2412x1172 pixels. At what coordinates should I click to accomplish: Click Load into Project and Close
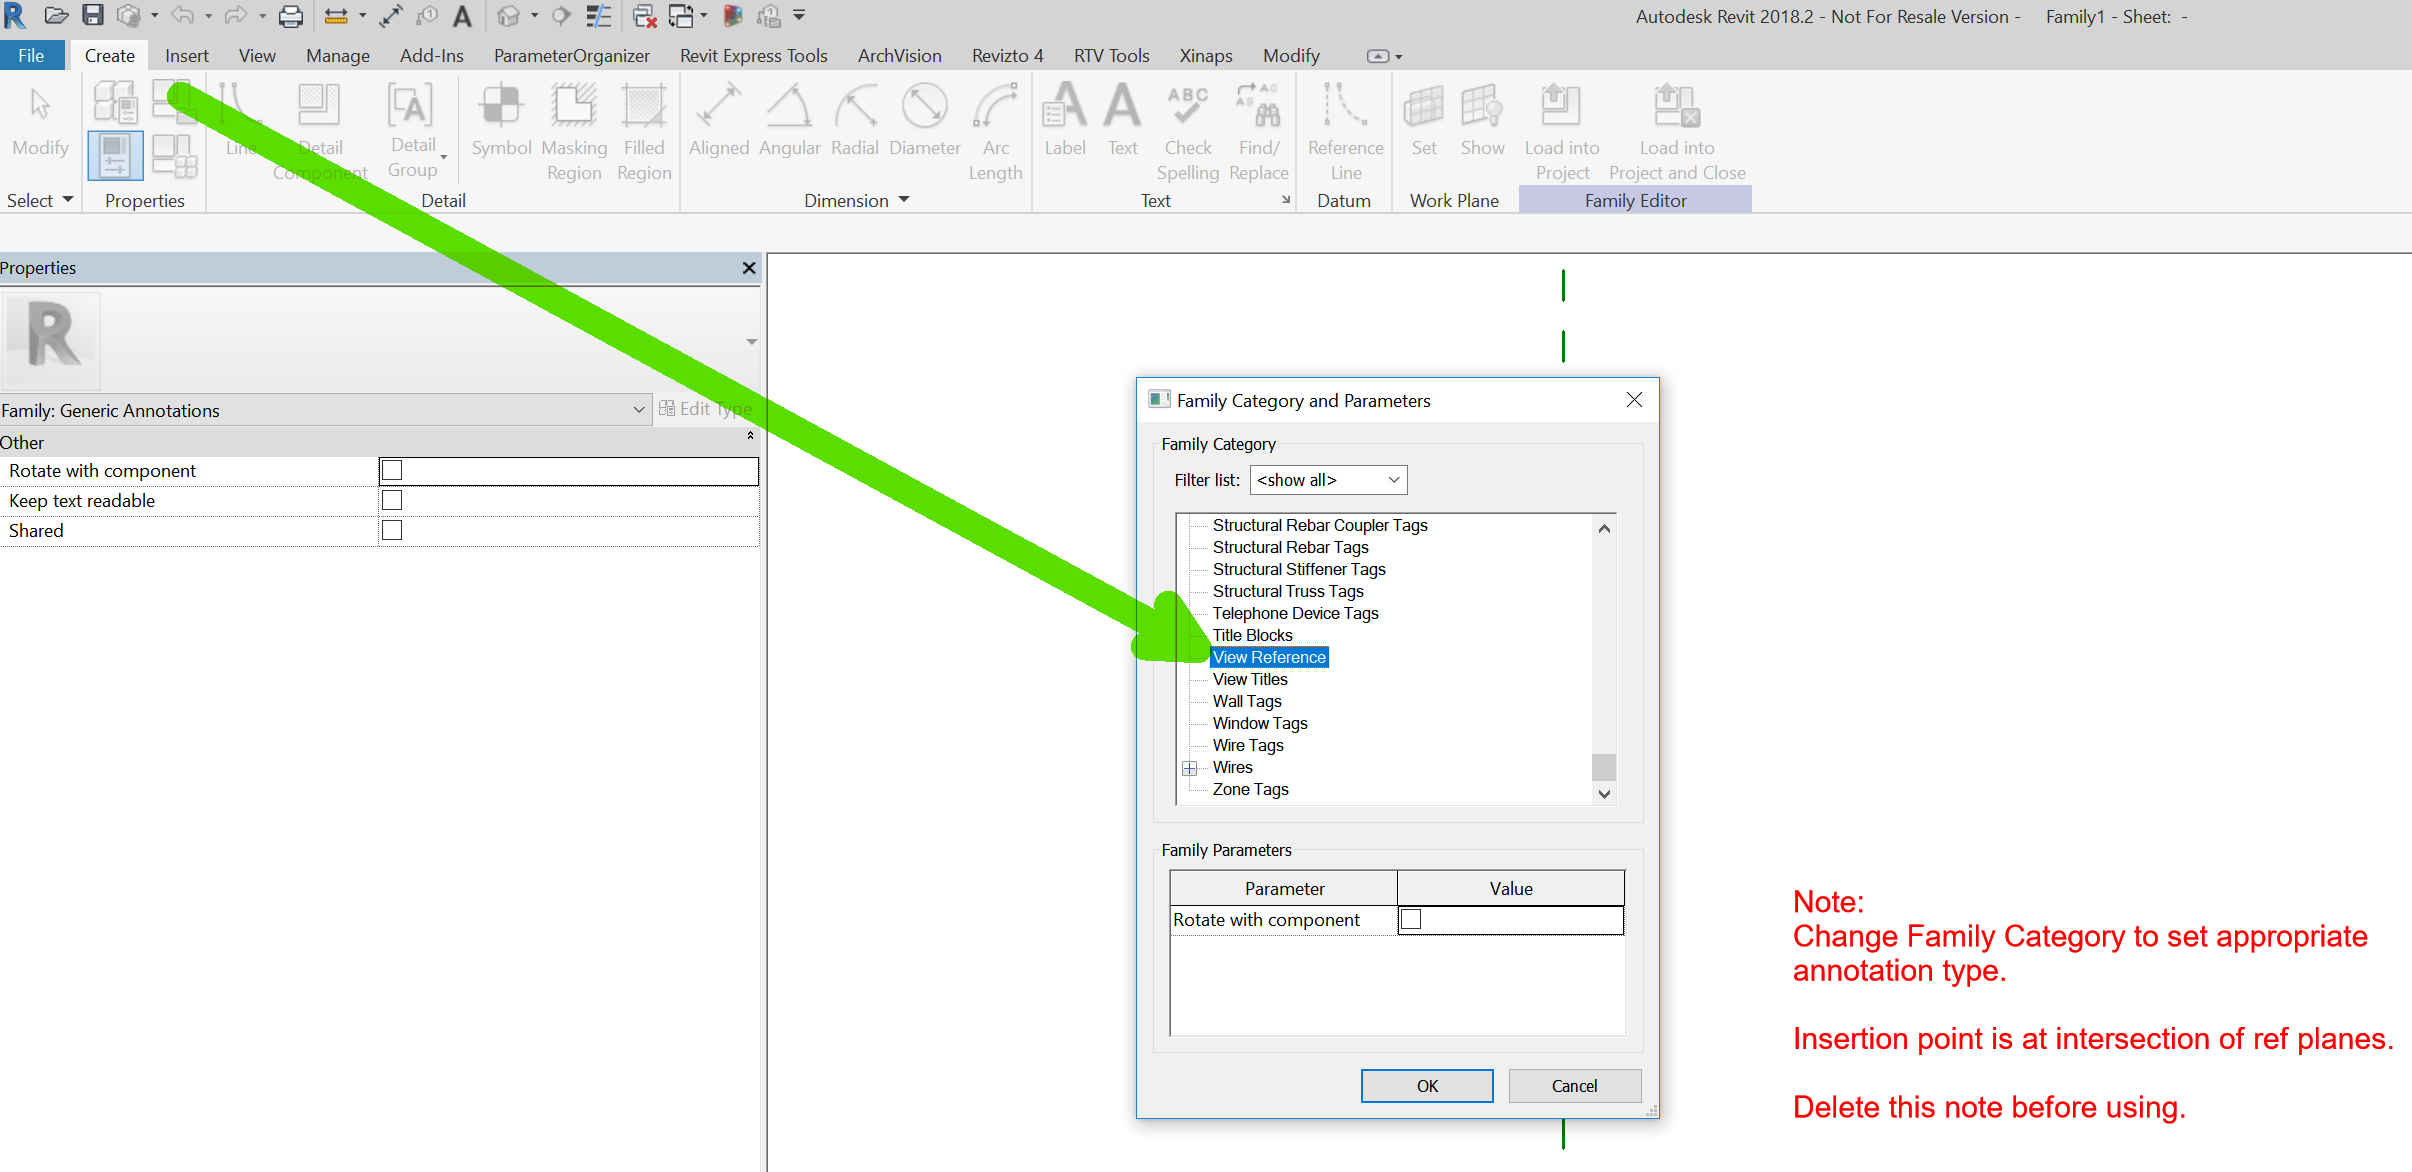pyautogui.click(x=1676, y=128)
